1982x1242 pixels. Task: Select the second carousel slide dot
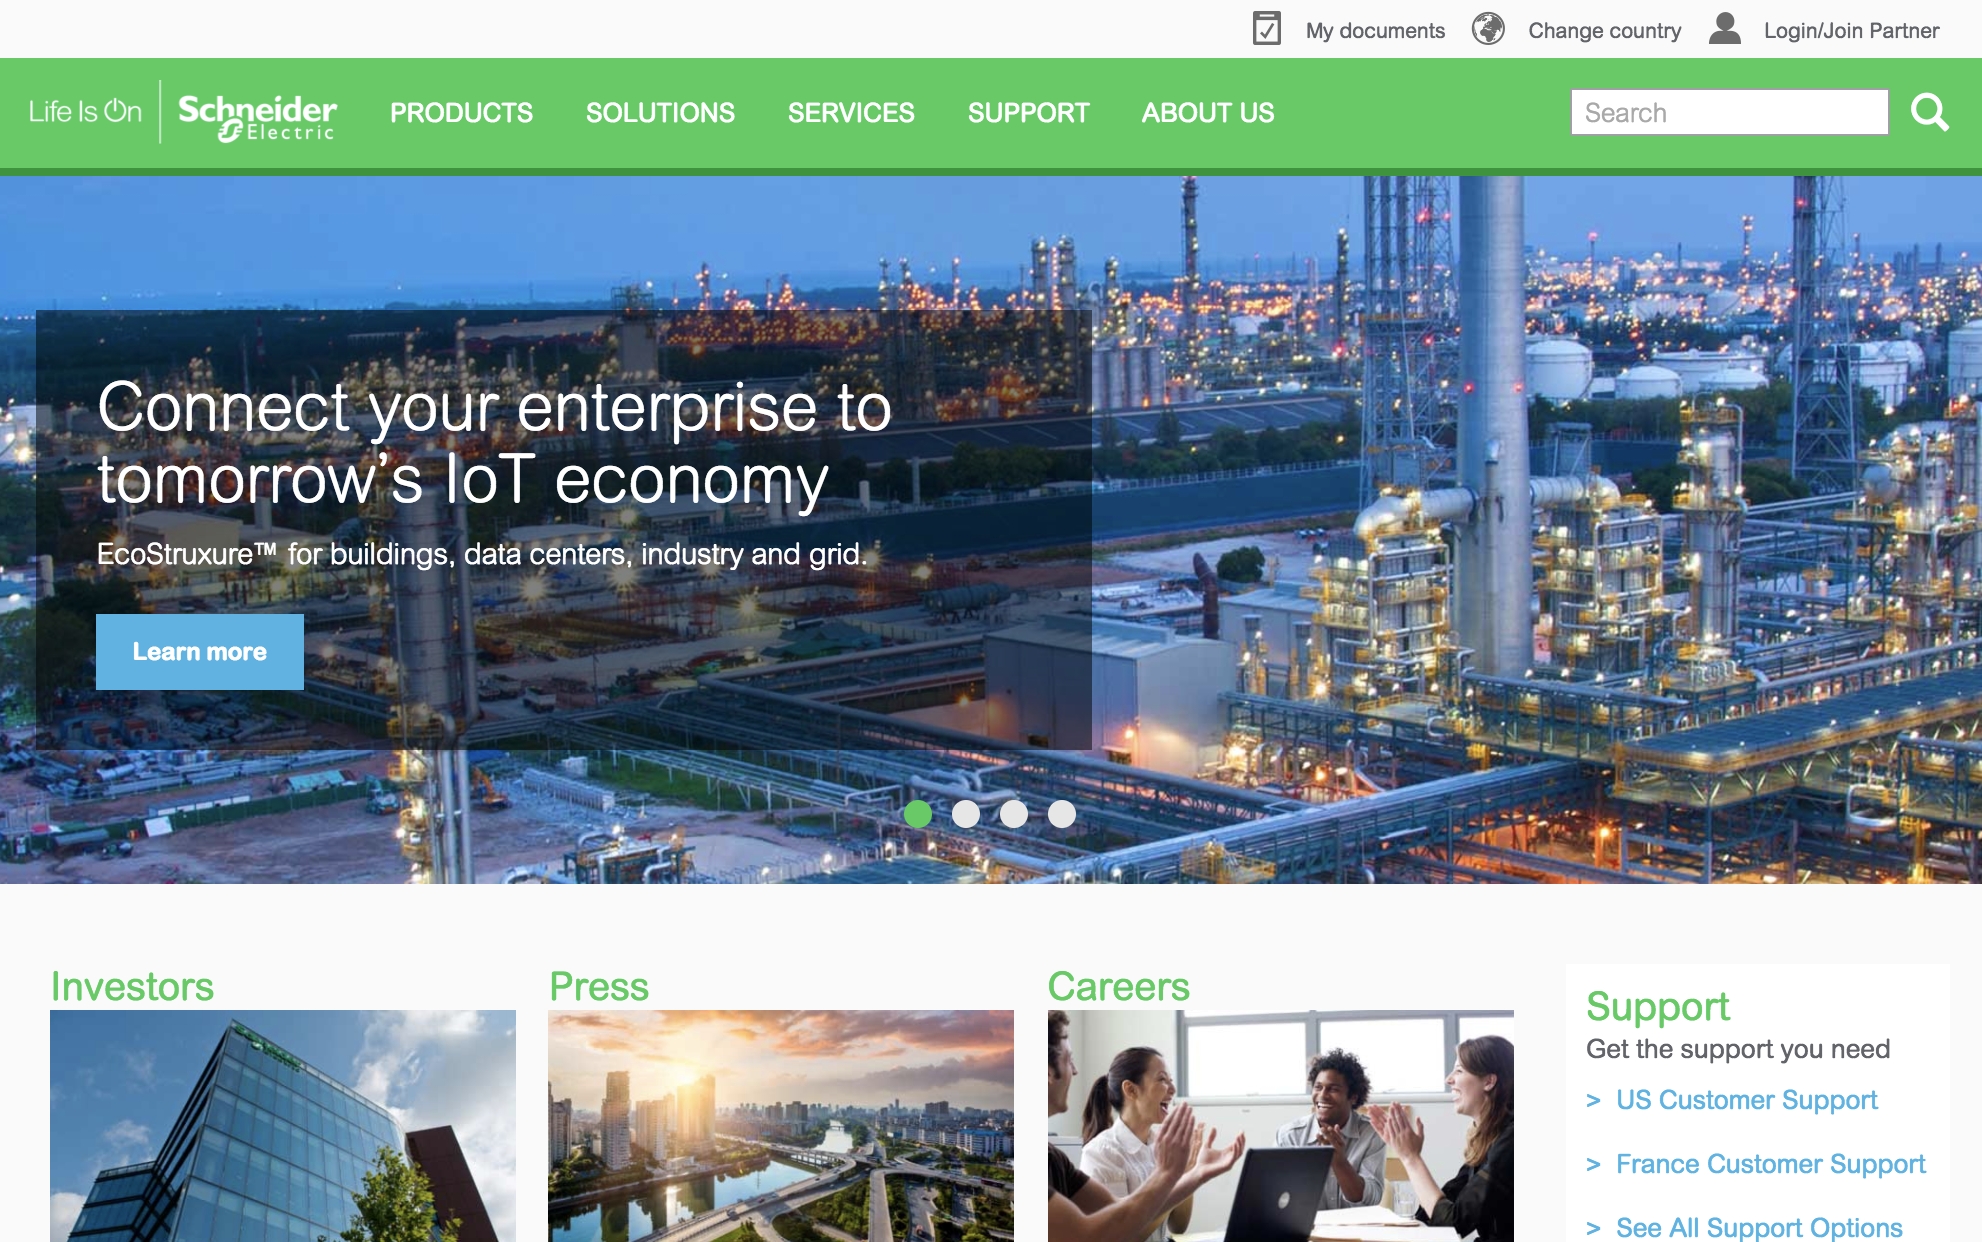(x=965, y=814)
